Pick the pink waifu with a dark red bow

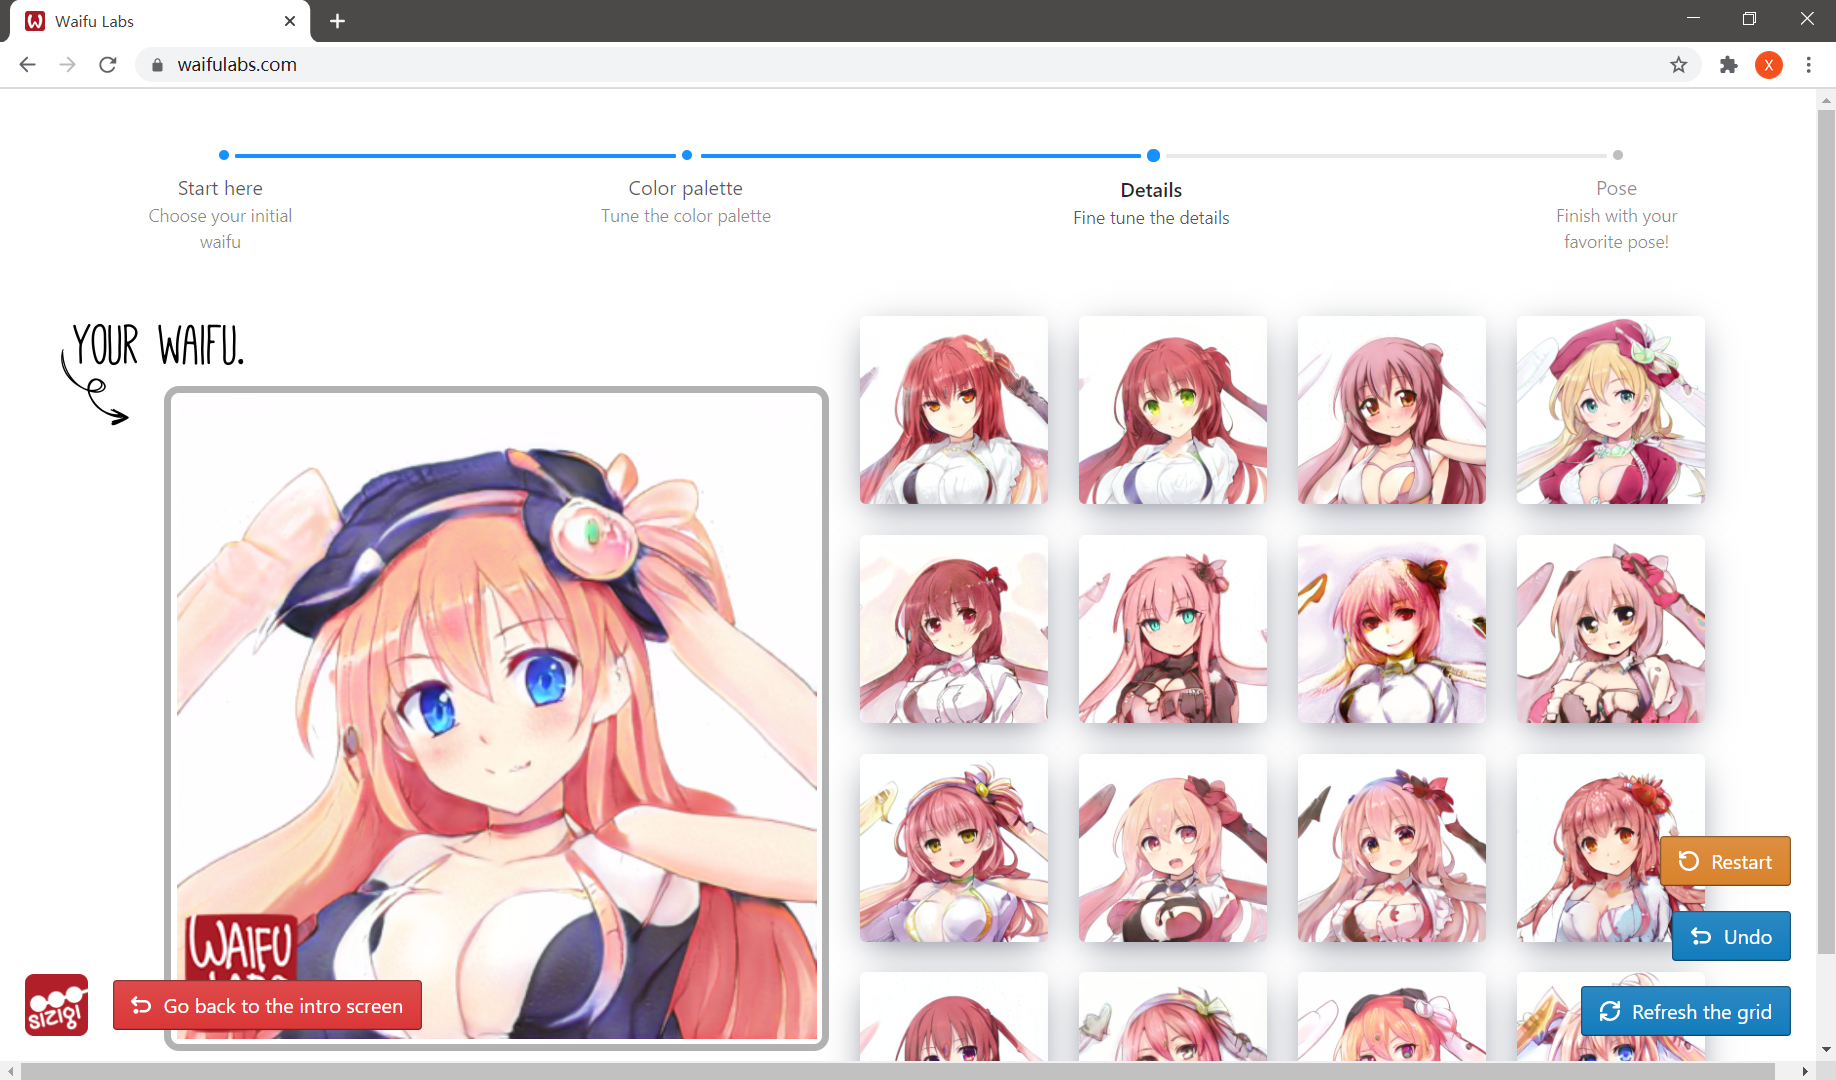1392,848
